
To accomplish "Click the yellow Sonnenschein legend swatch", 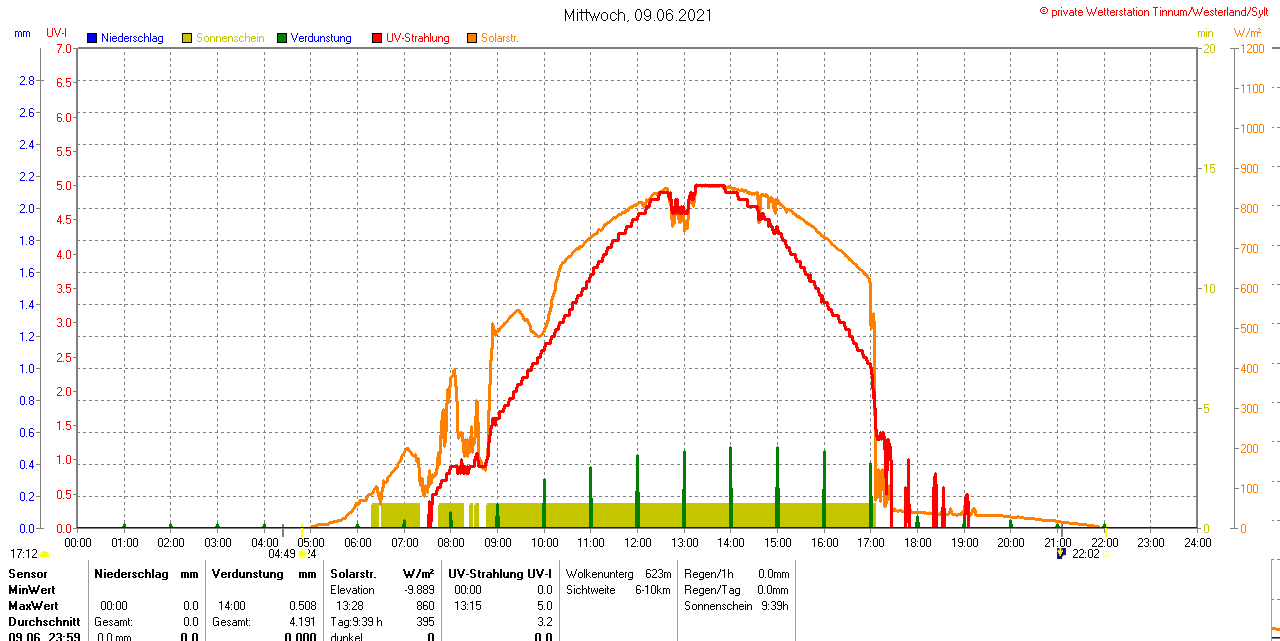I will [187, 38].
